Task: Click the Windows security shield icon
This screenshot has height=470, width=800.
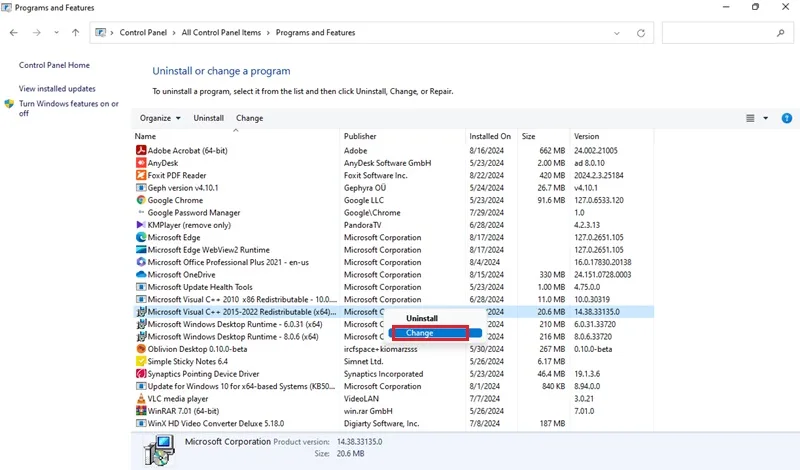Action: (9, 104)
